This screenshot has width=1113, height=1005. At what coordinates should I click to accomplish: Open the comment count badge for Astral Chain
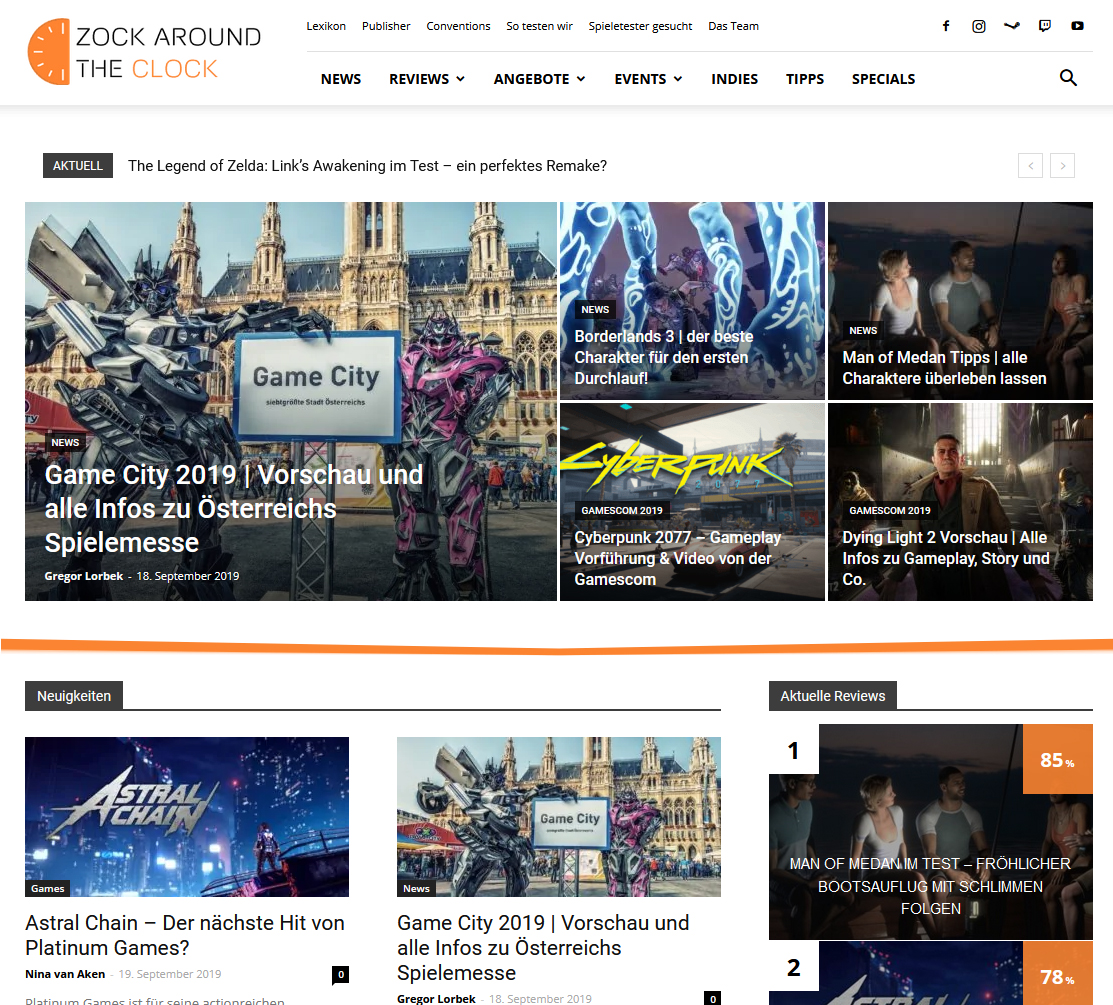(x=341, y=974)
